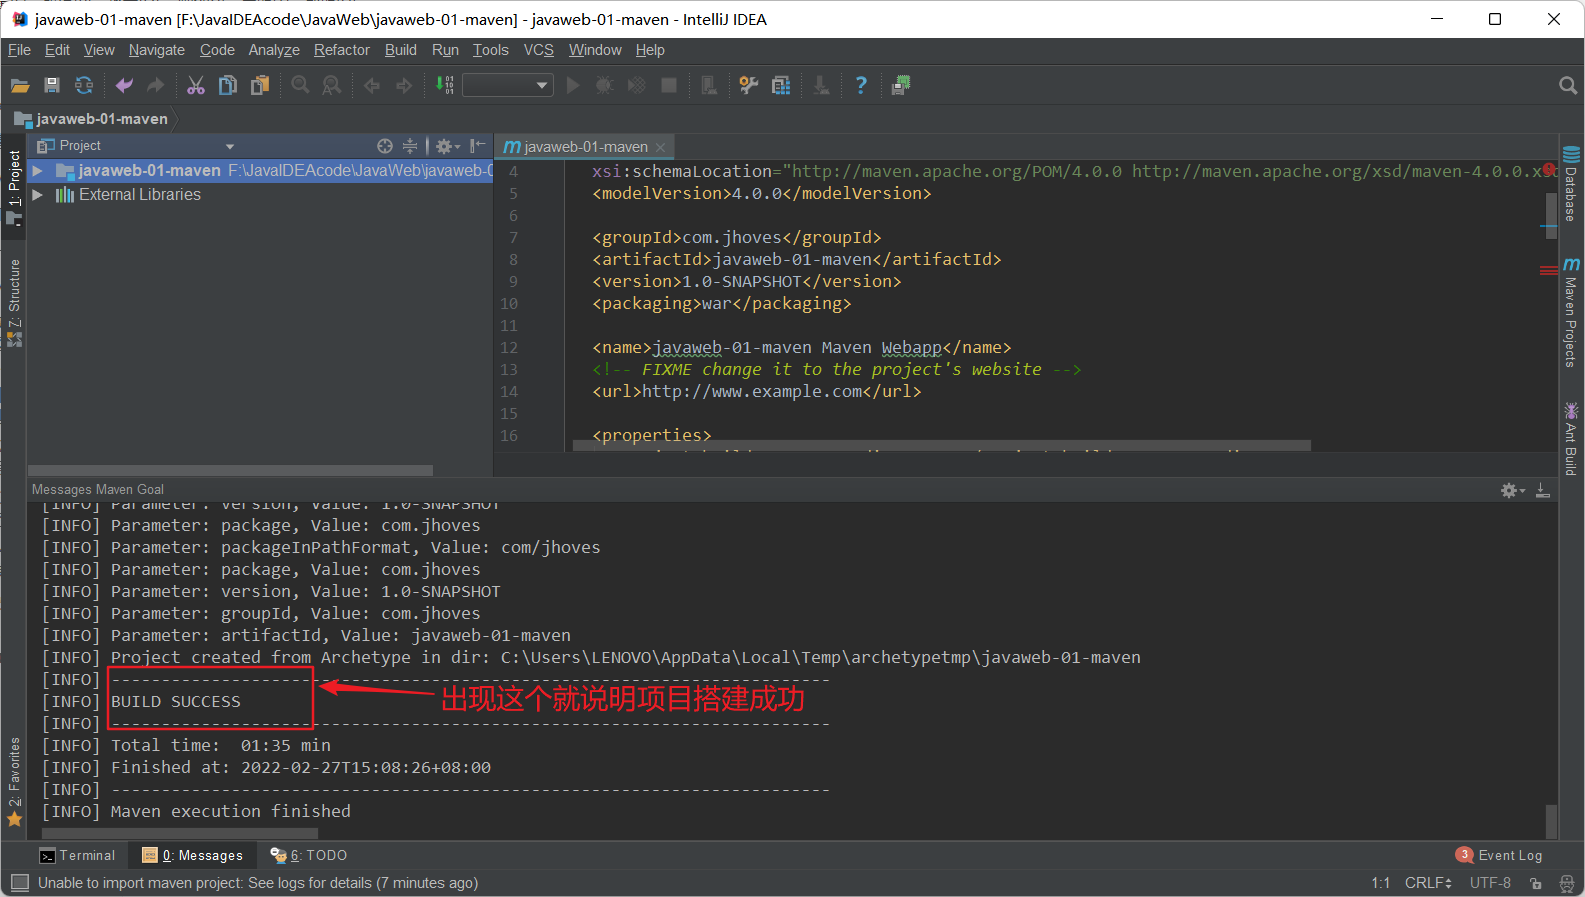Screen dimensions: 1585x897
Task: Click the Messages output vertical scrollbar
Action: pos(1551,821)
